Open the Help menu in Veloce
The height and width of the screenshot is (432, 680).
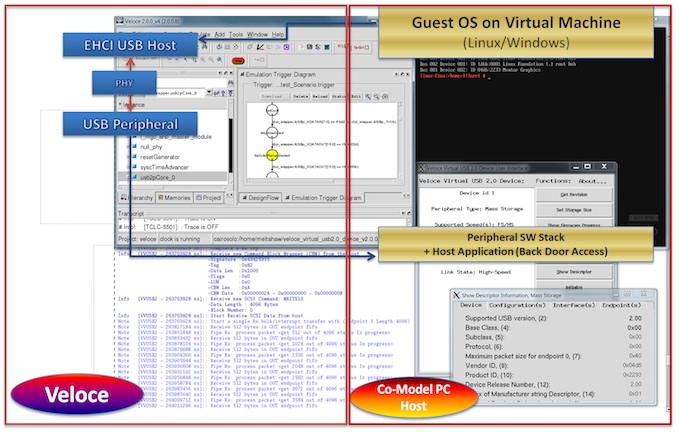click(x=278, y=34)
